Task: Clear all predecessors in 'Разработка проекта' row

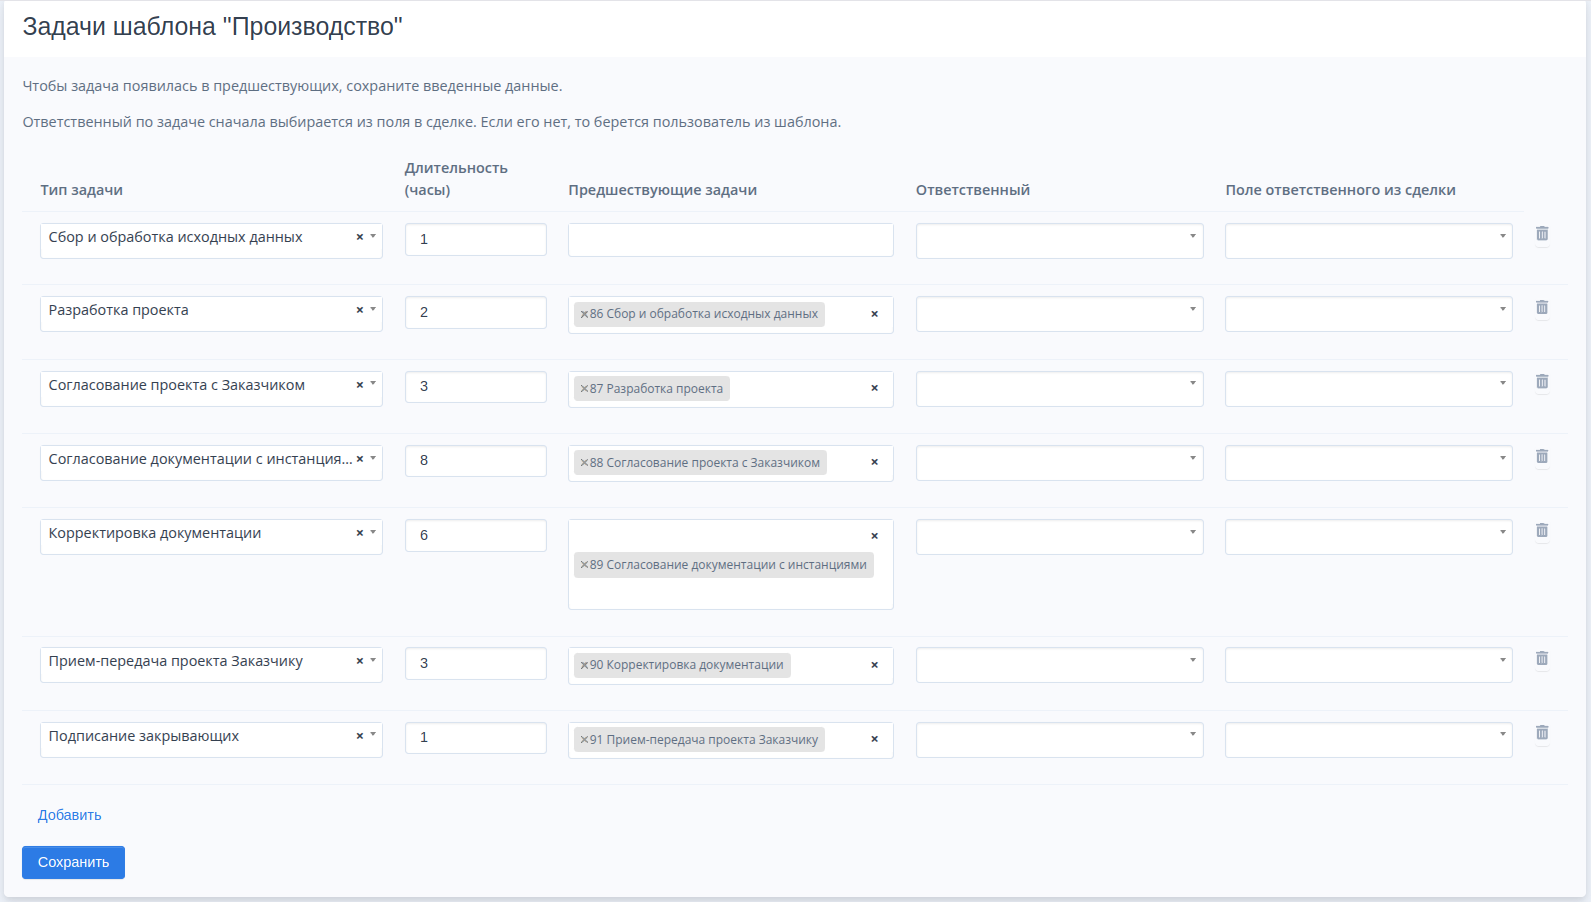Action: point(874,314)
